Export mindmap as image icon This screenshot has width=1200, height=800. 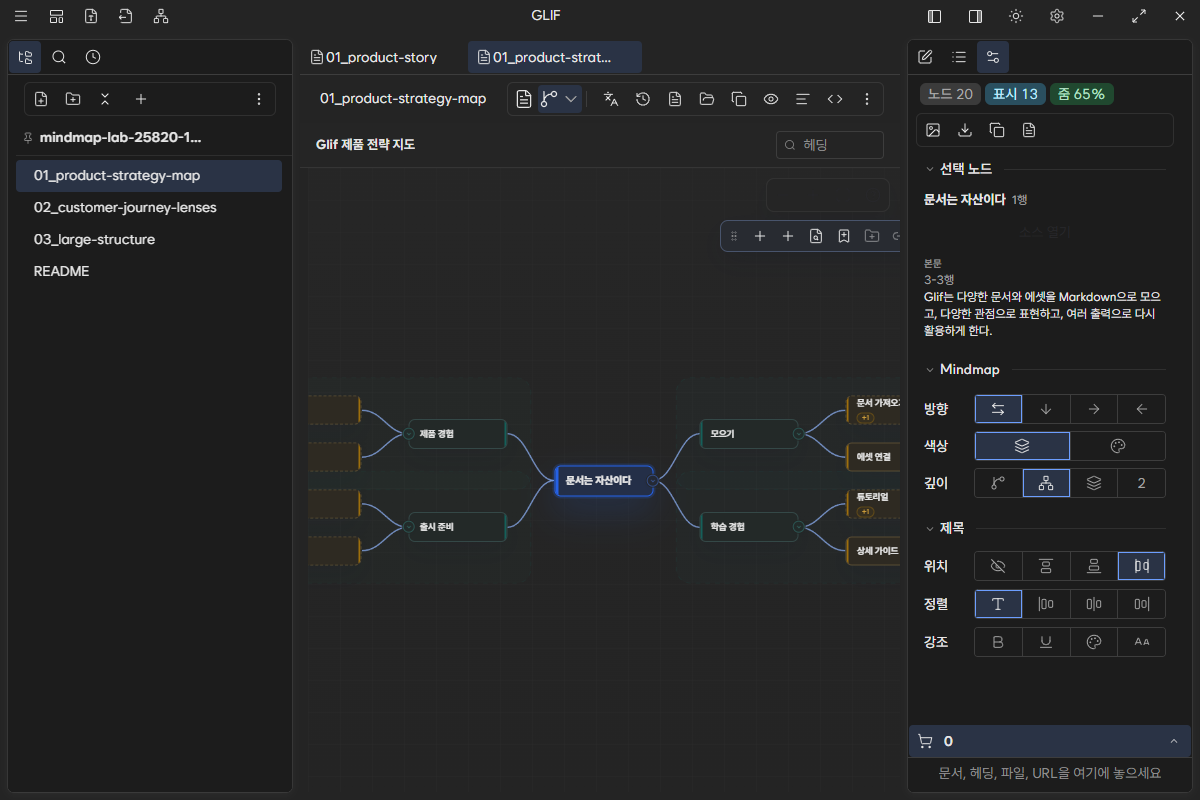(933, 130)
